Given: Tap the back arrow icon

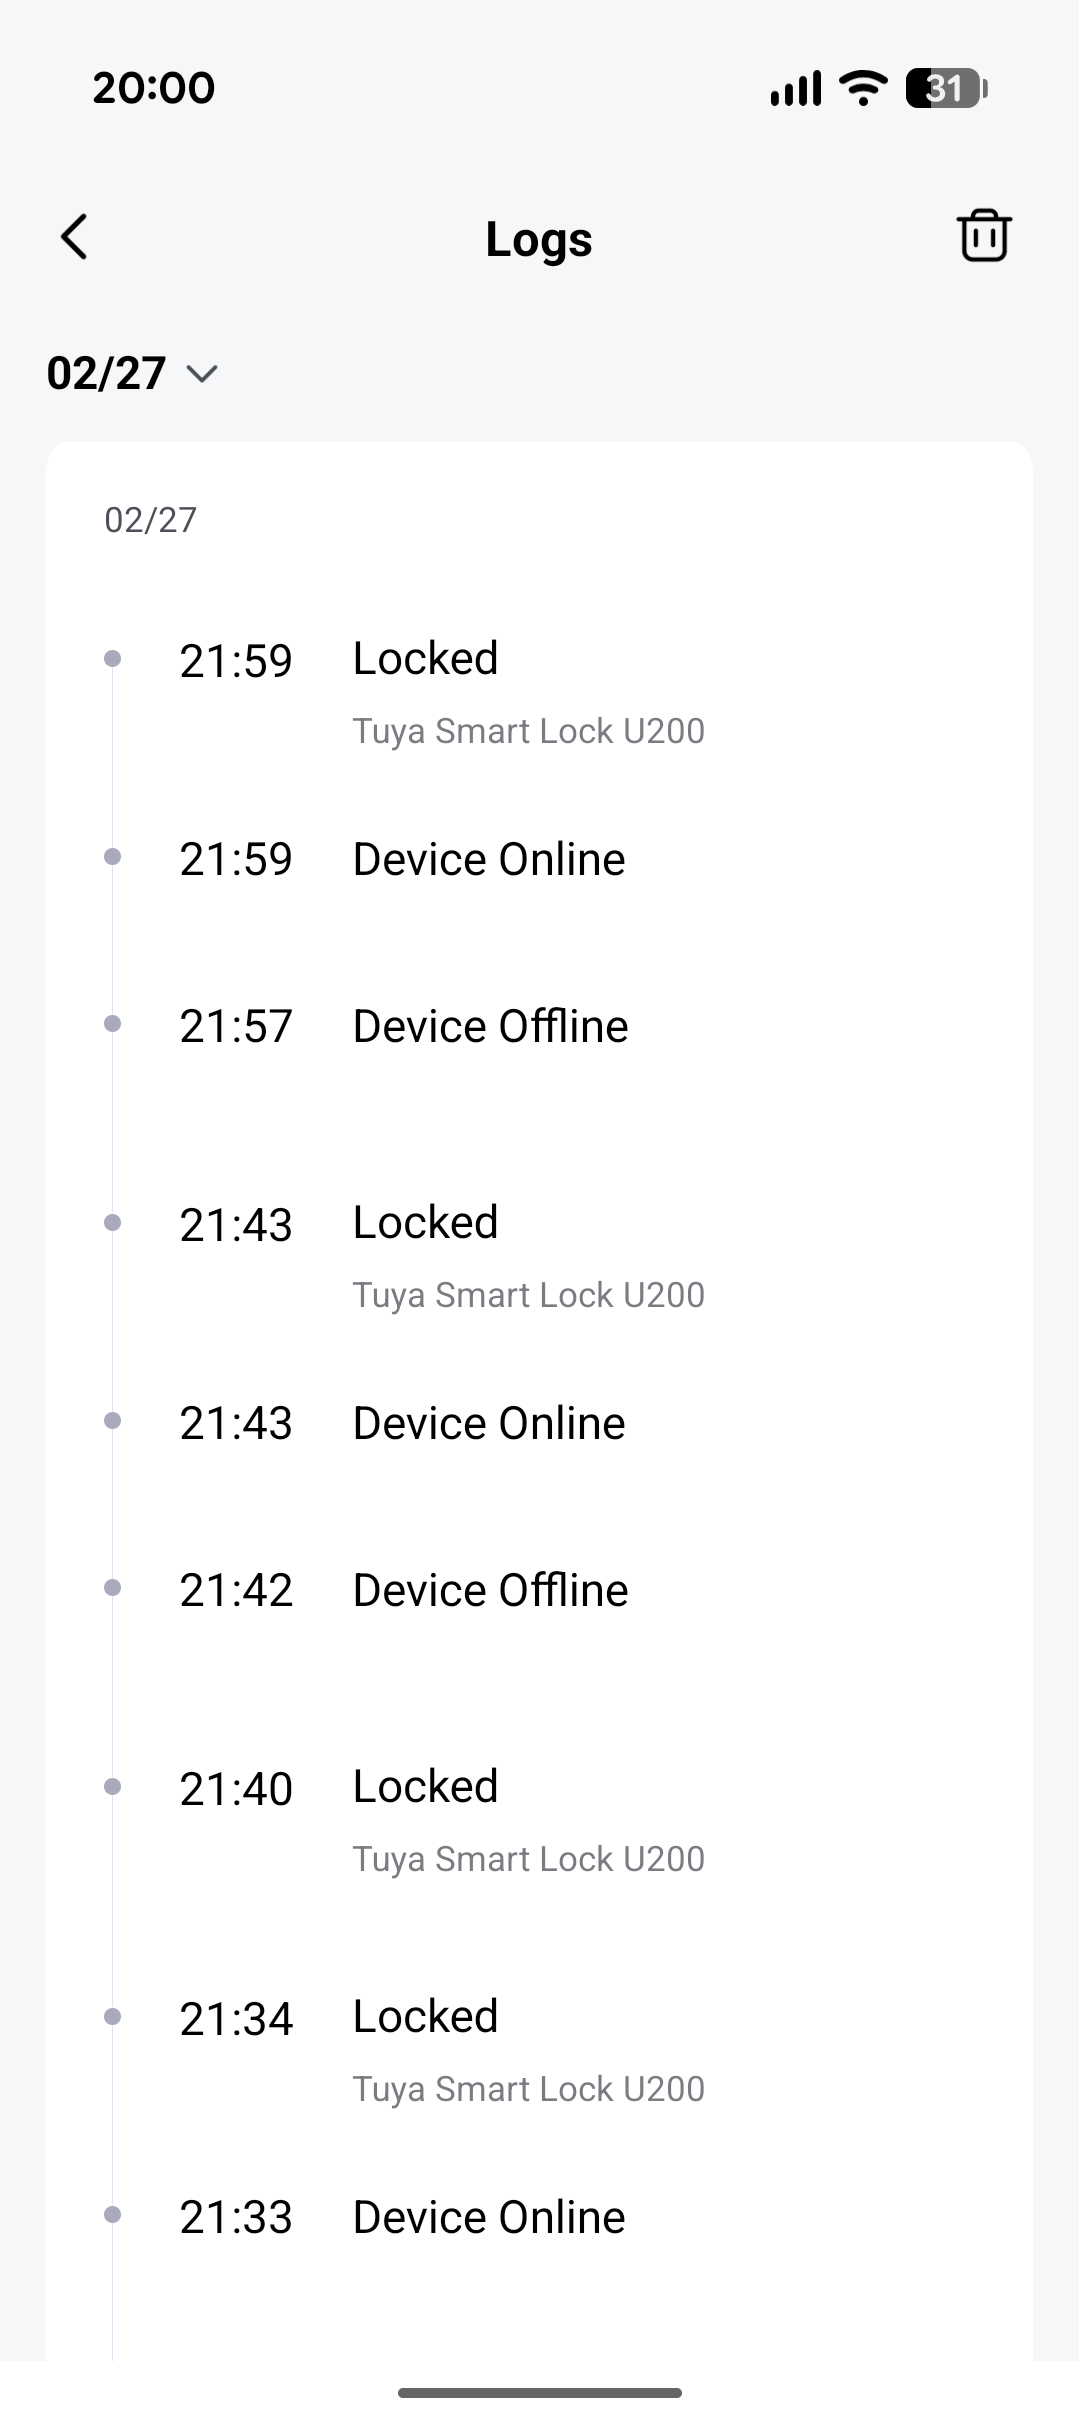Looking at the screenshot, I should click(x=75, y=237).
